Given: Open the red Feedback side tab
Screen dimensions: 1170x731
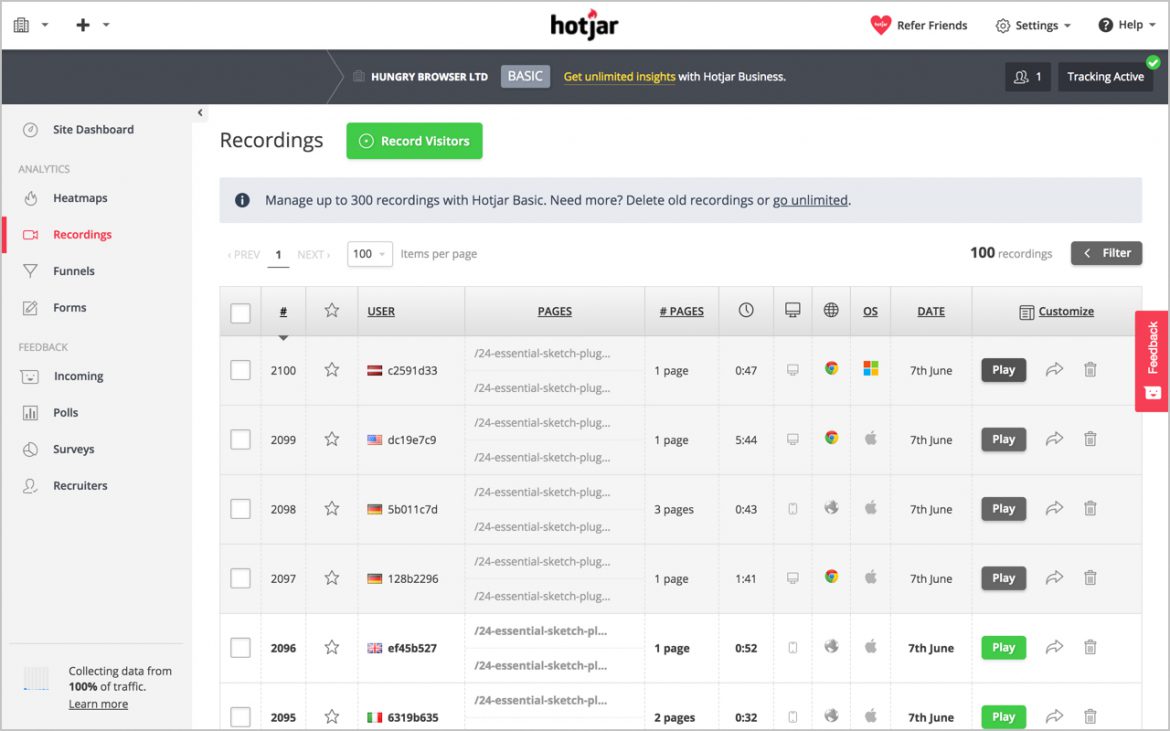Looking at the screenshot, I should (x=1152, y=361).
